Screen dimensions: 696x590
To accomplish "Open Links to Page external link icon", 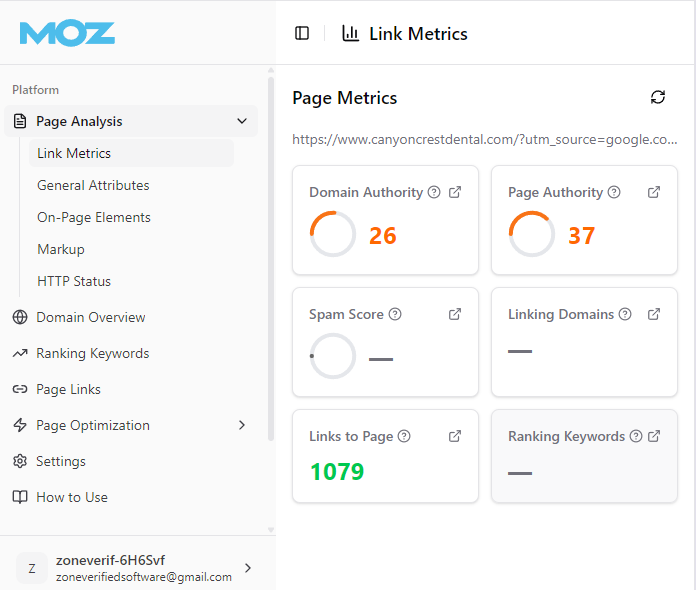I will coord(455,436).
